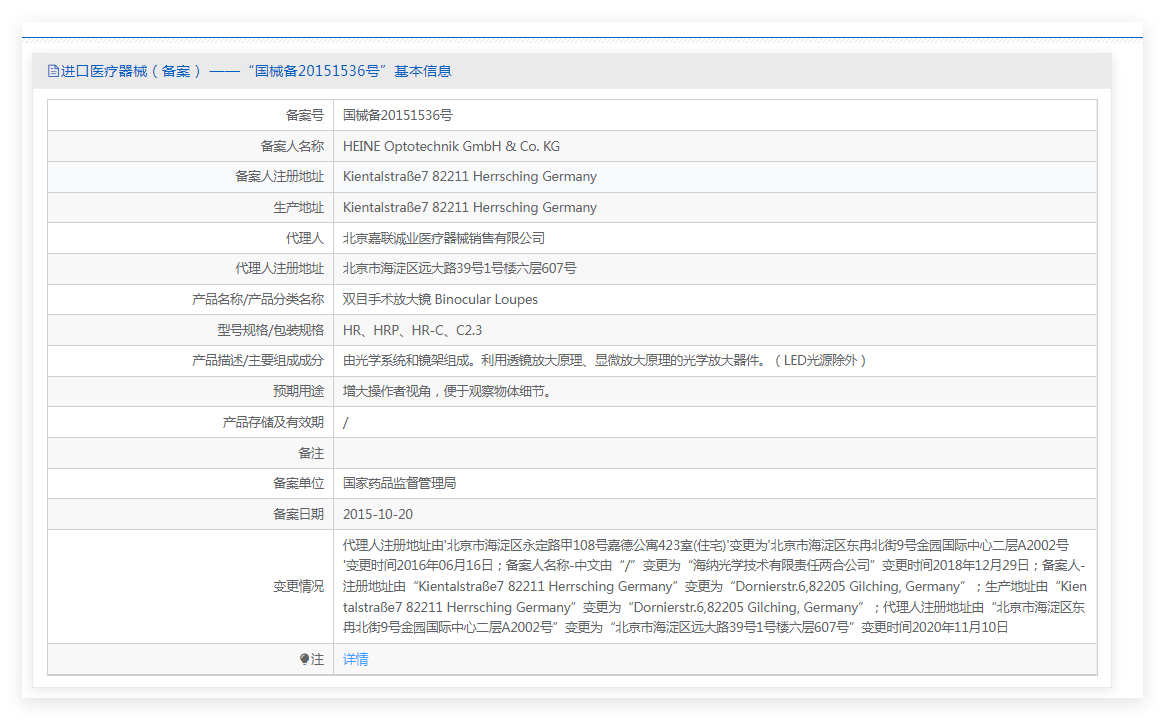Click the 代理人注册地址 value in 海淀区
The height and width of the screenshot is (720, 1165).
coord(459,269)
